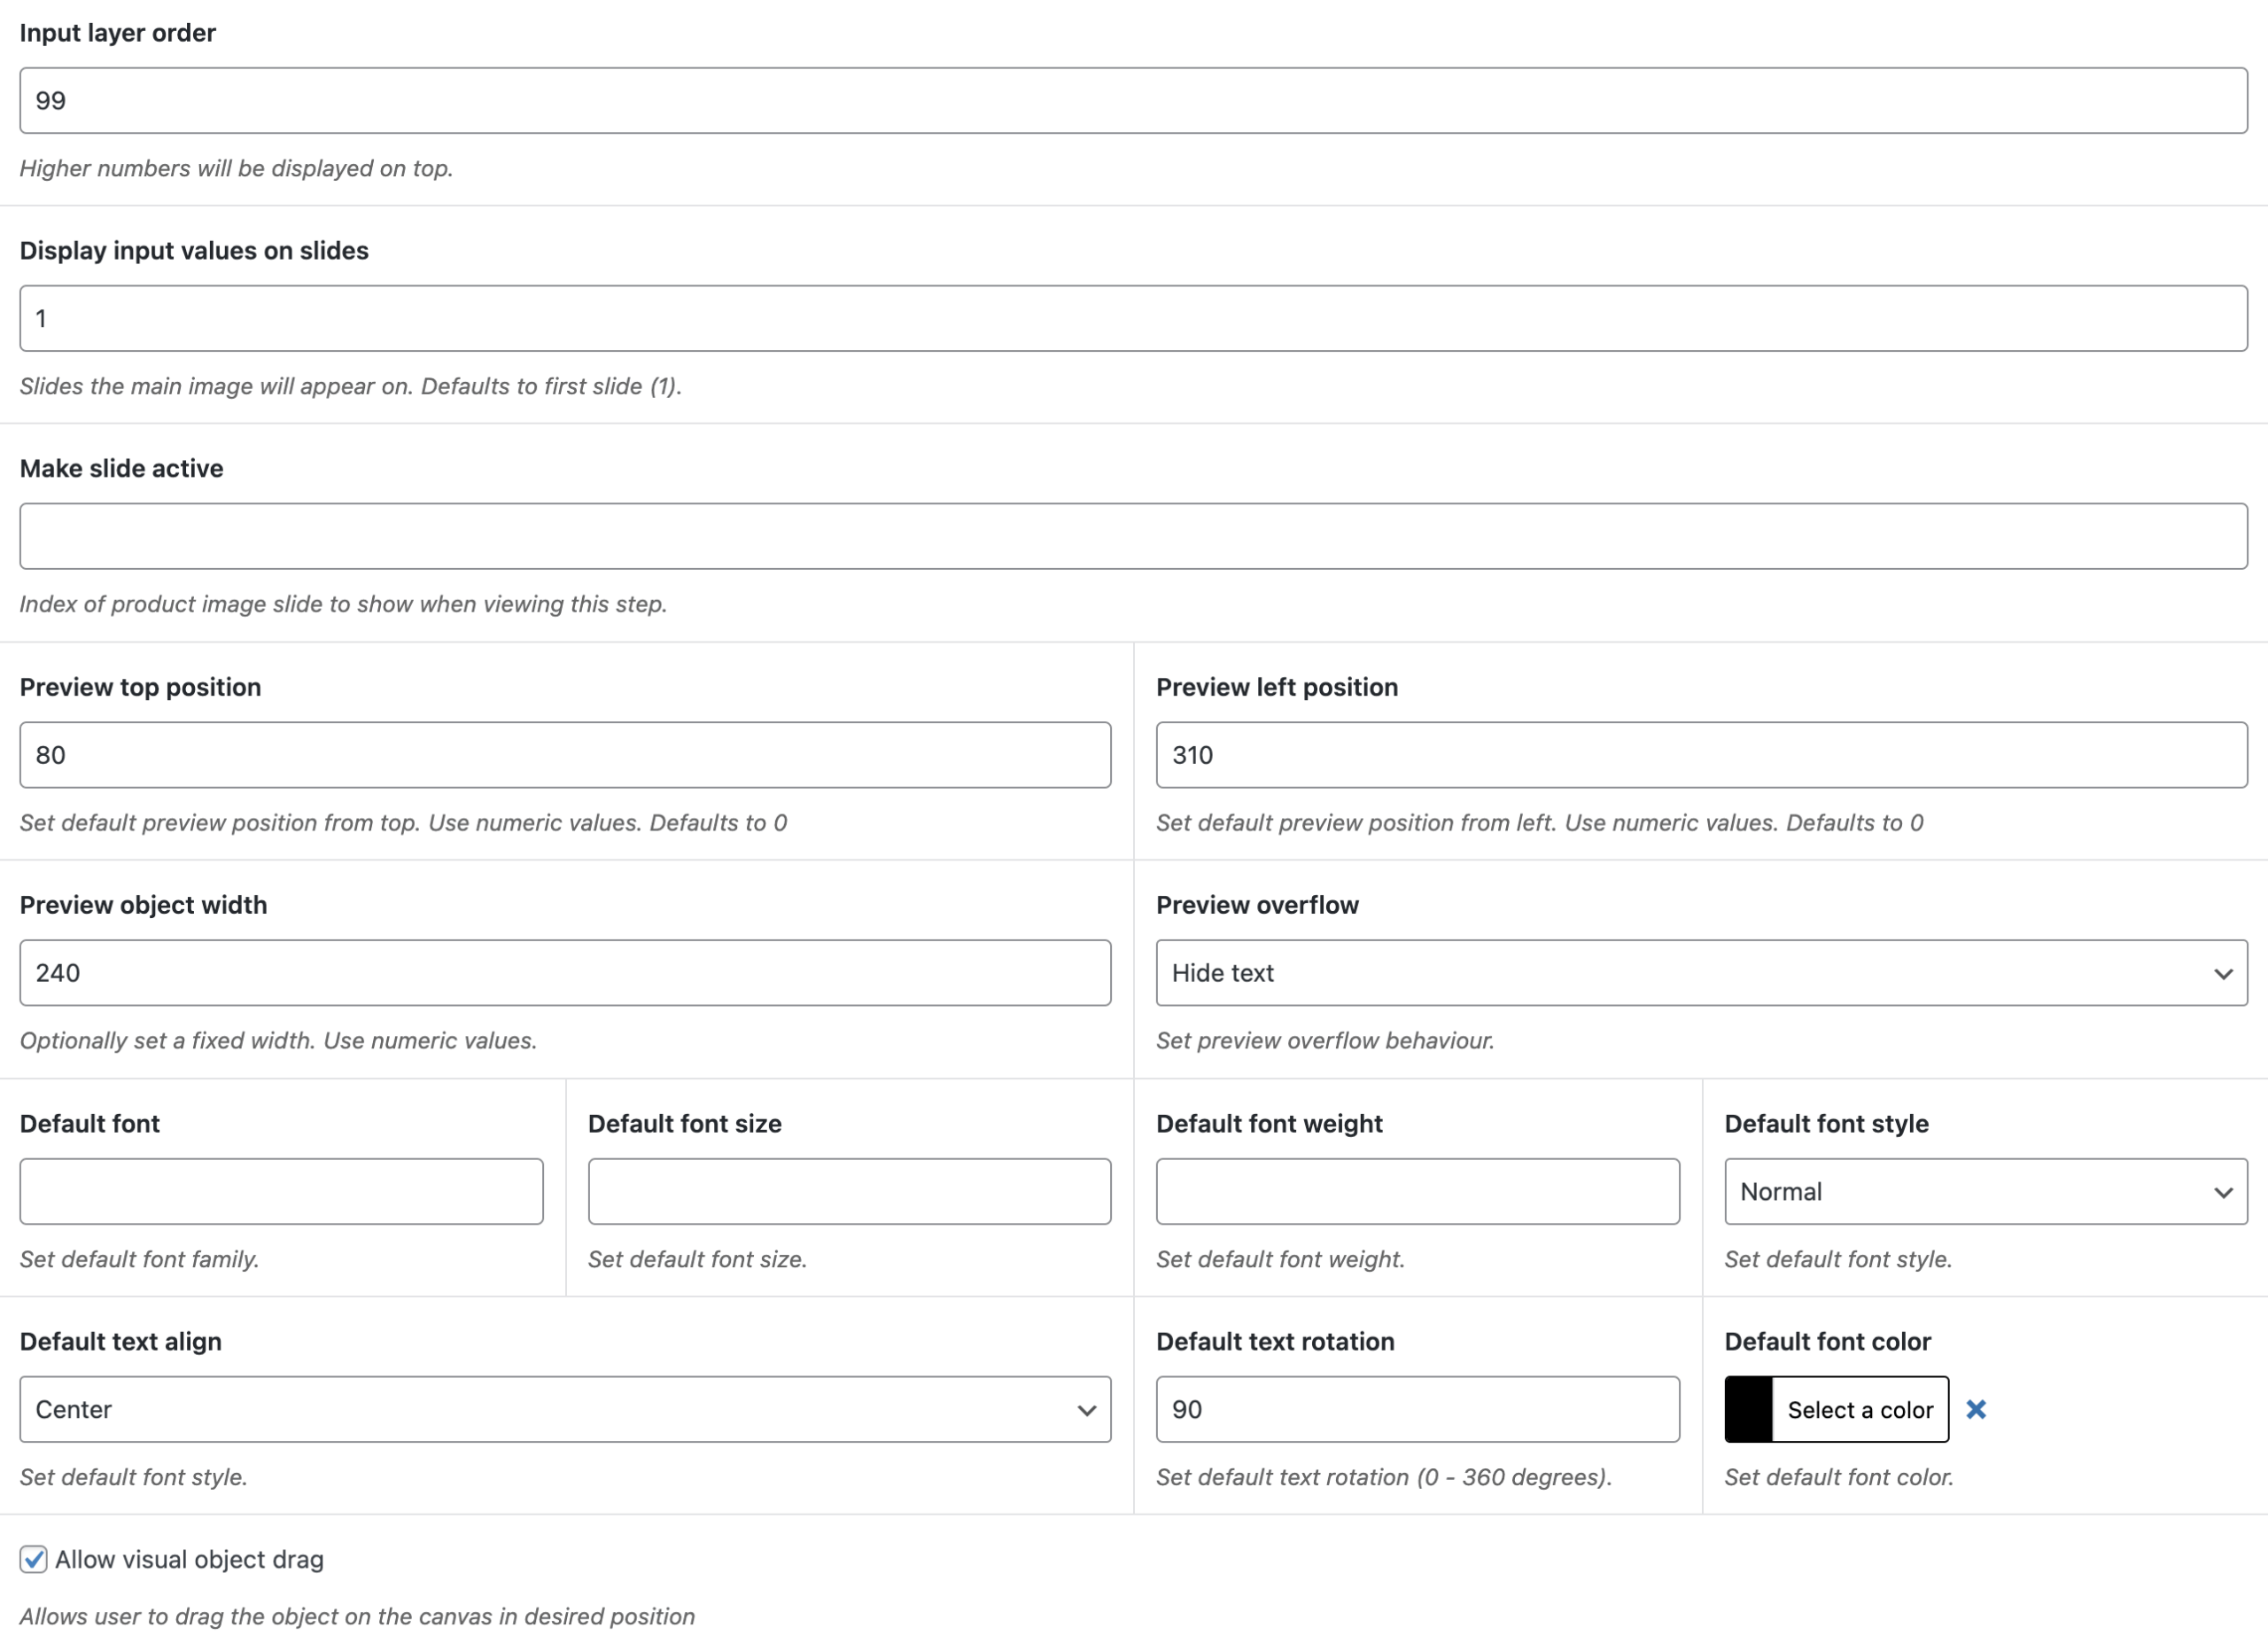Click the Select a color button

click(x=1859, y=1409)
